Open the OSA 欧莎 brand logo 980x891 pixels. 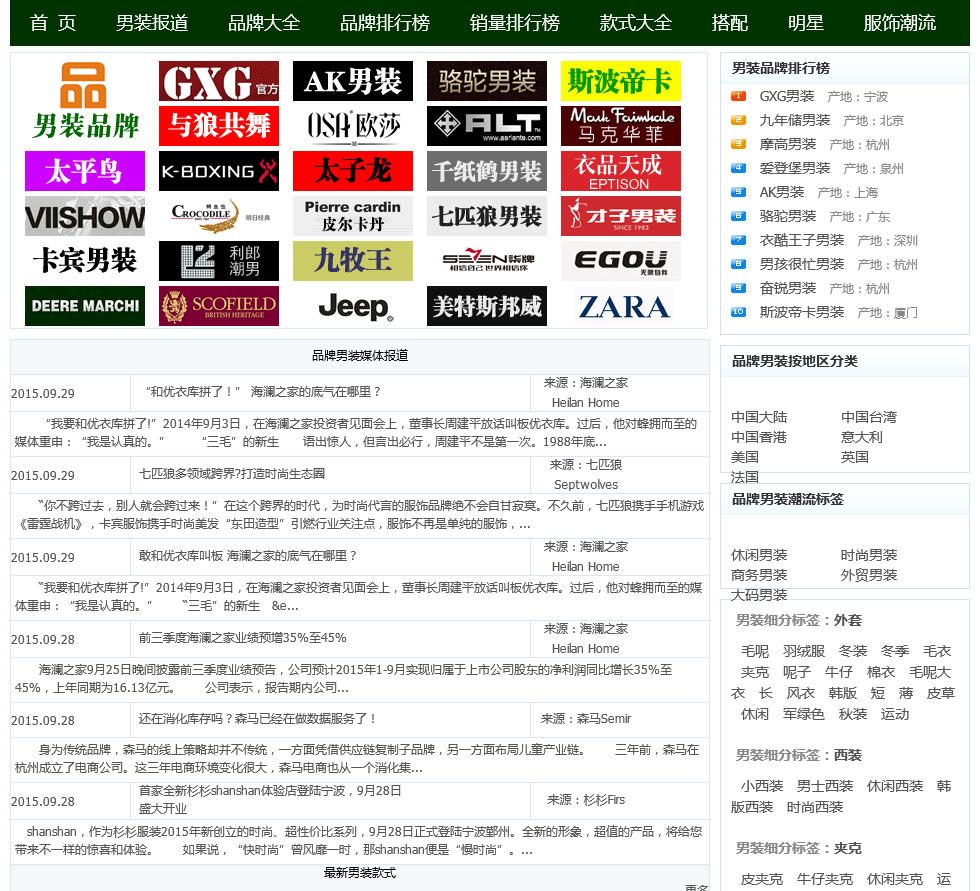pos(352,126)
